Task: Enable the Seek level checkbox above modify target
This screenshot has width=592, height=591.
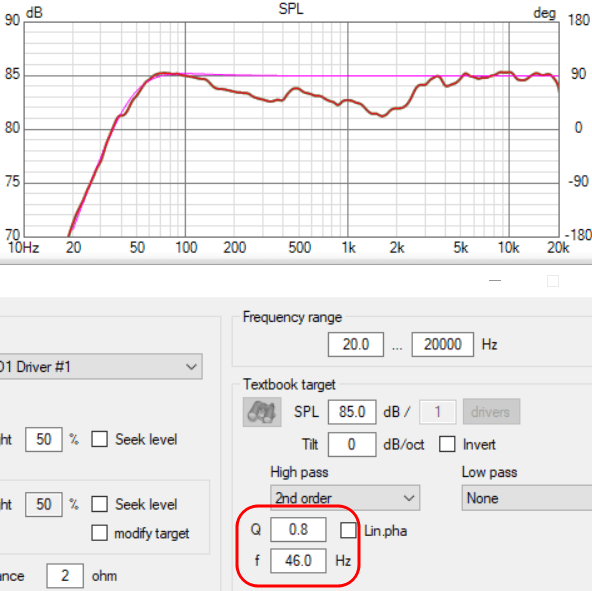Action: 99,505
